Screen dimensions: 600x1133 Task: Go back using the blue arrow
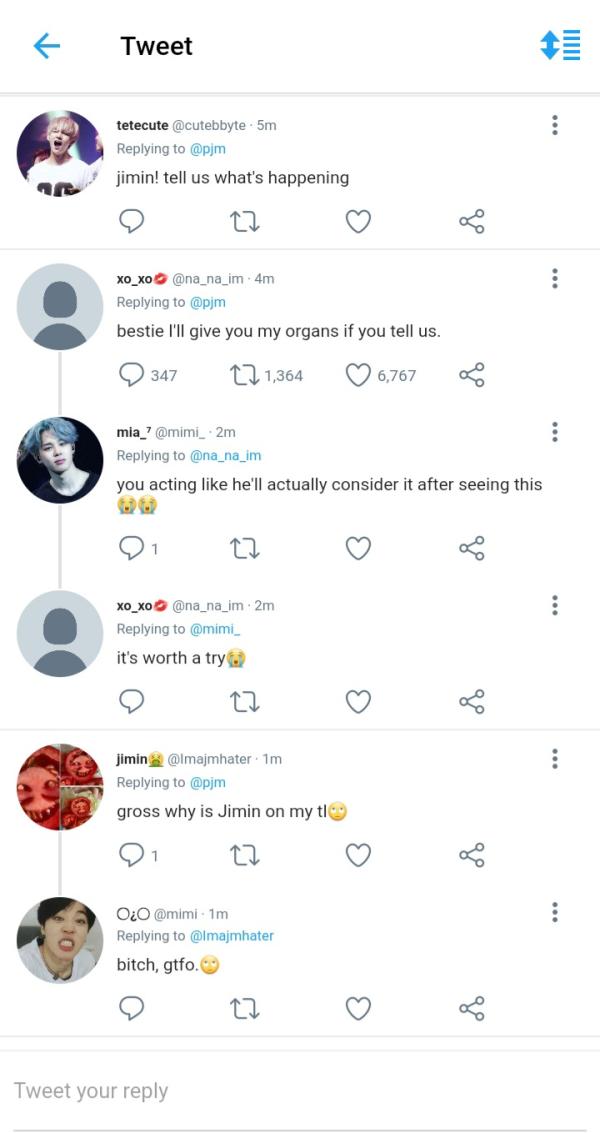[x=47, y=46]
